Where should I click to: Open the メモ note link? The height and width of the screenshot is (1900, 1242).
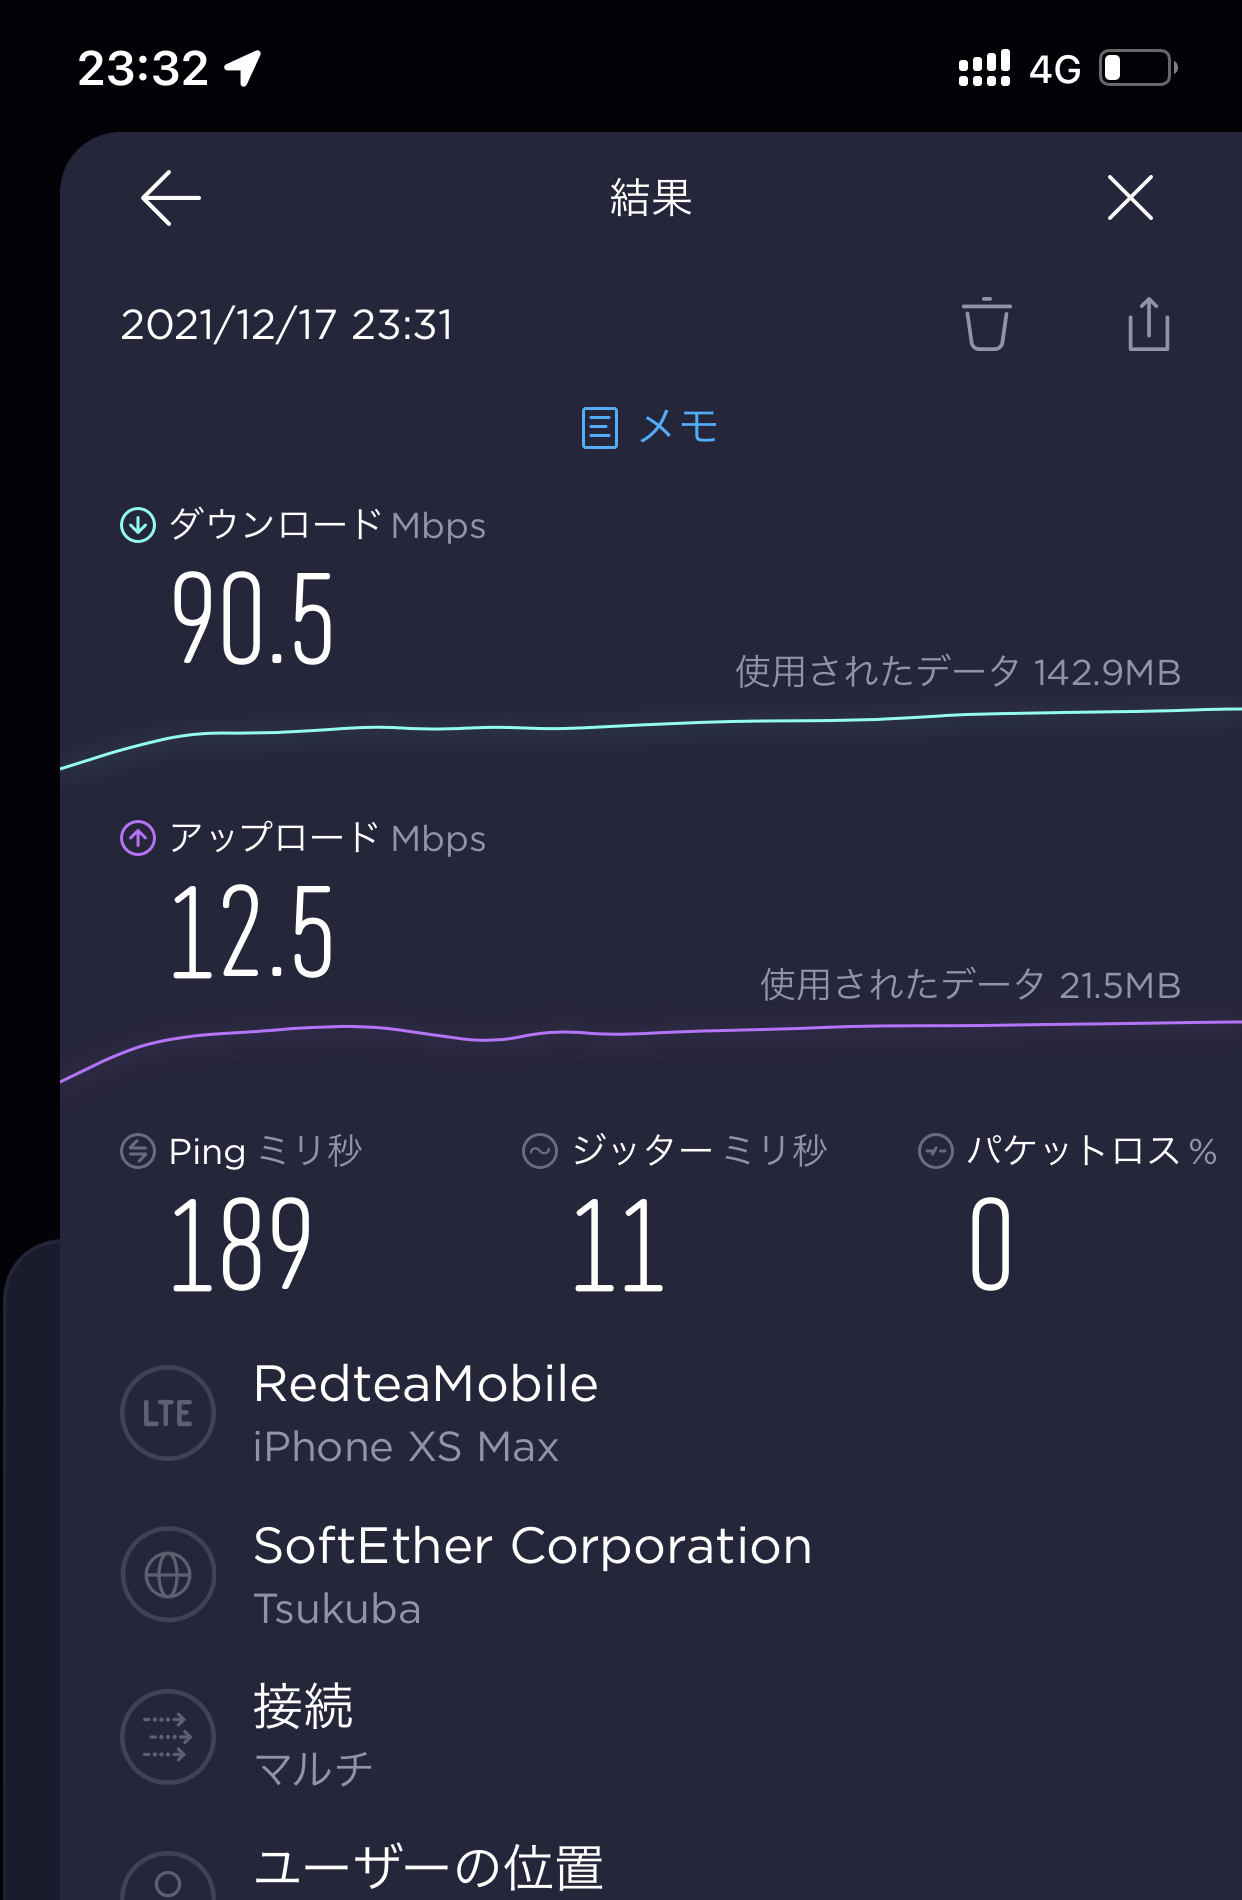click(678, 427)
